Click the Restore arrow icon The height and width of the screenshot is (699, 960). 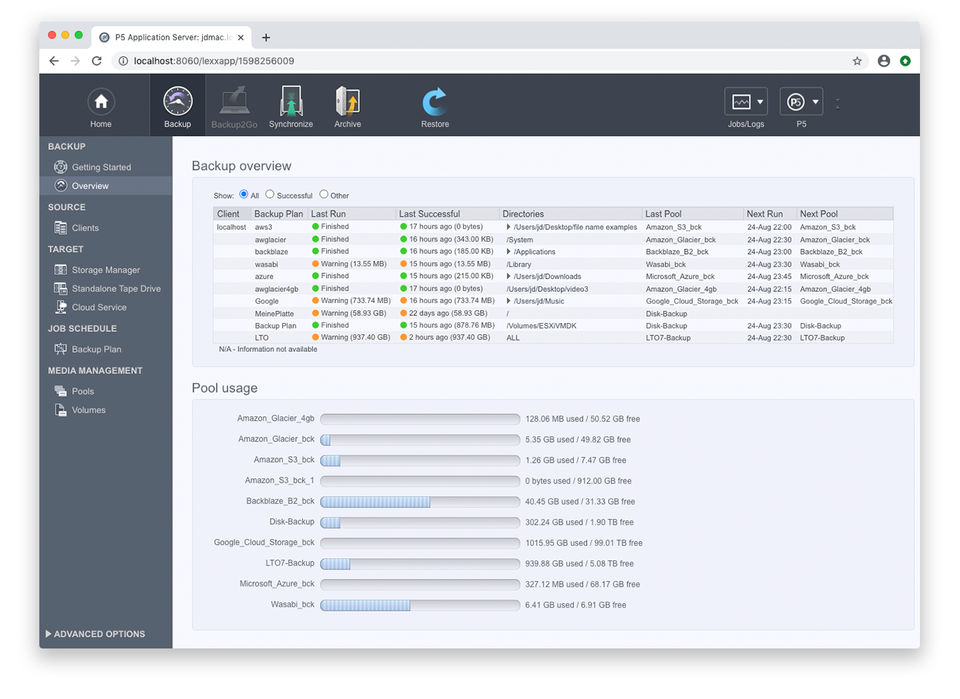[434, 102]
